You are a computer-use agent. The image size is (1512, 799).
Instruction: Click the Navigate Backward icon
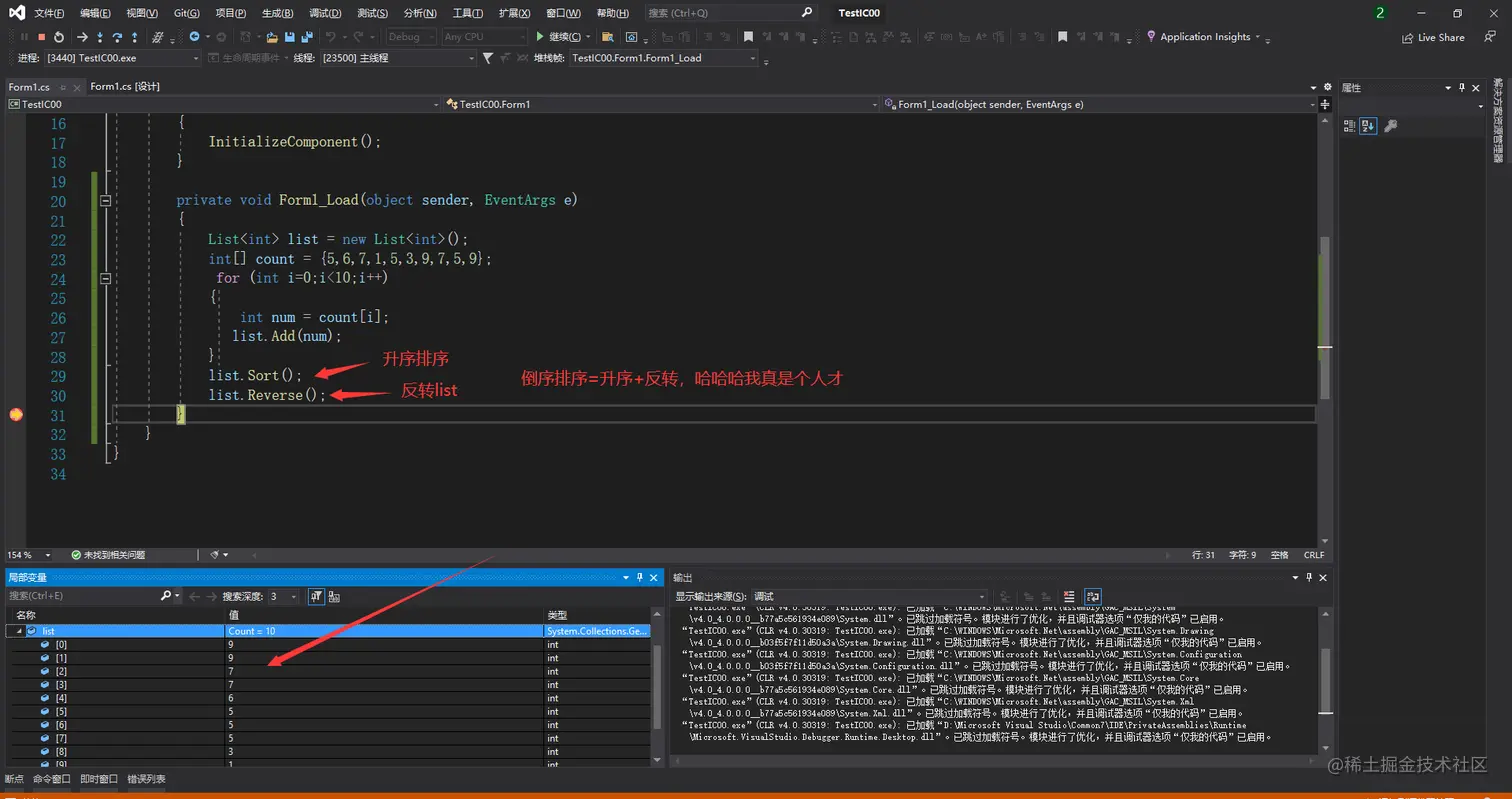pos(194,37)
